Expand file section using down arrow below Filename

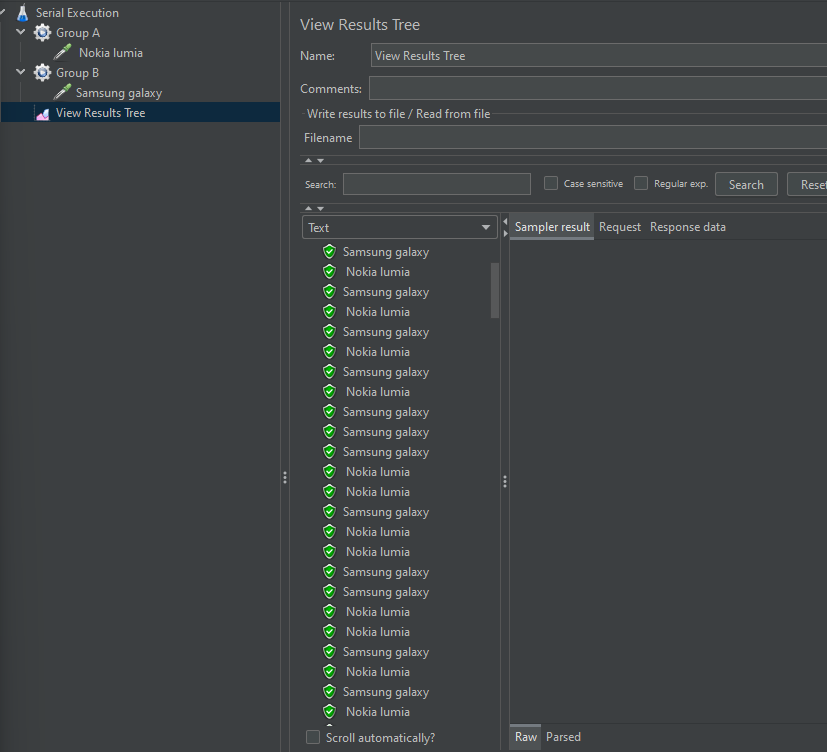(x=320, y=160)
